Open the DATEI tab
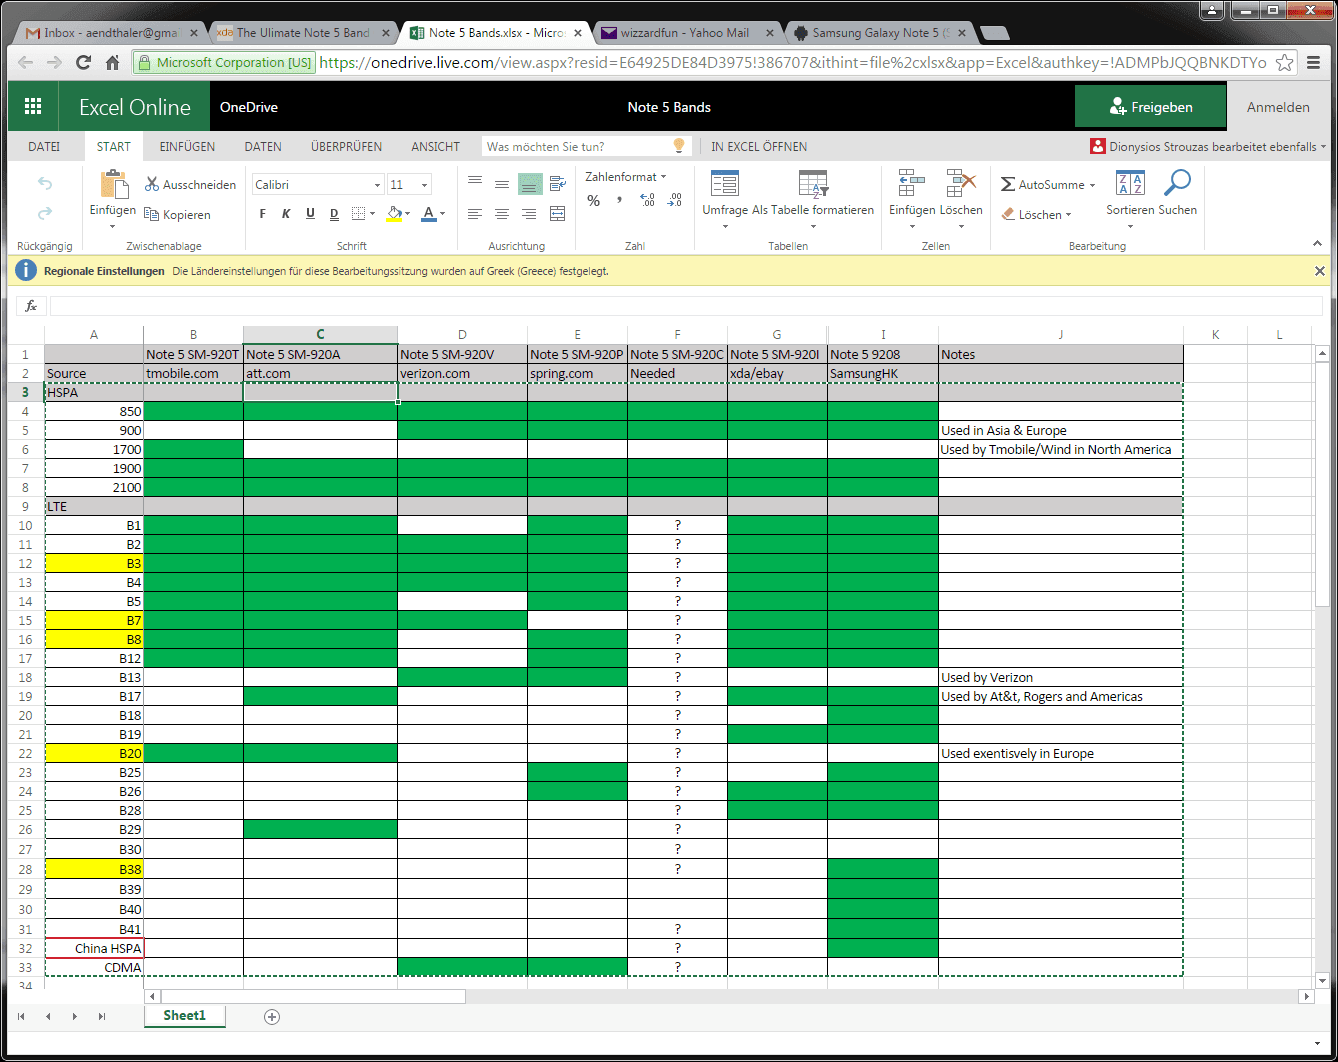This screenshot has height=1062, width=1338. [44, 146]
